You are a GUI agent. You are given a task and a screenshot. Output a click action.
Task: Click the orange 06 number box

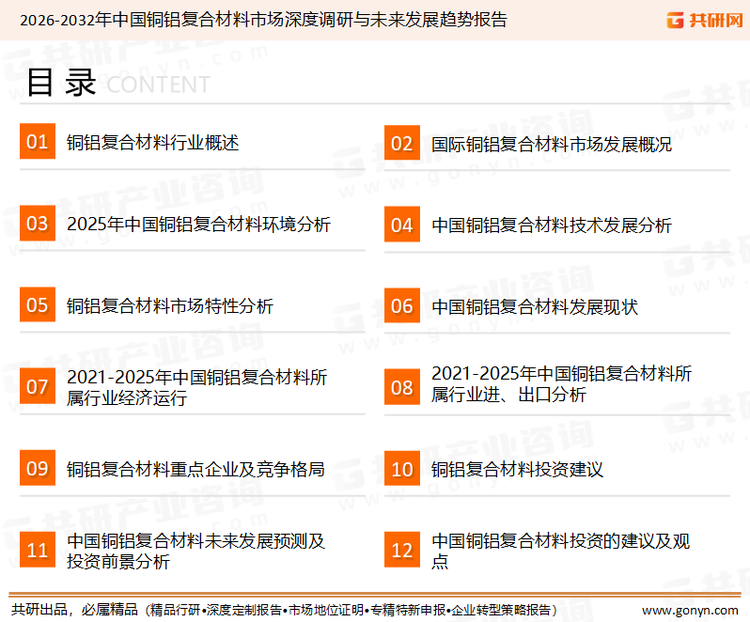[402, 306]
